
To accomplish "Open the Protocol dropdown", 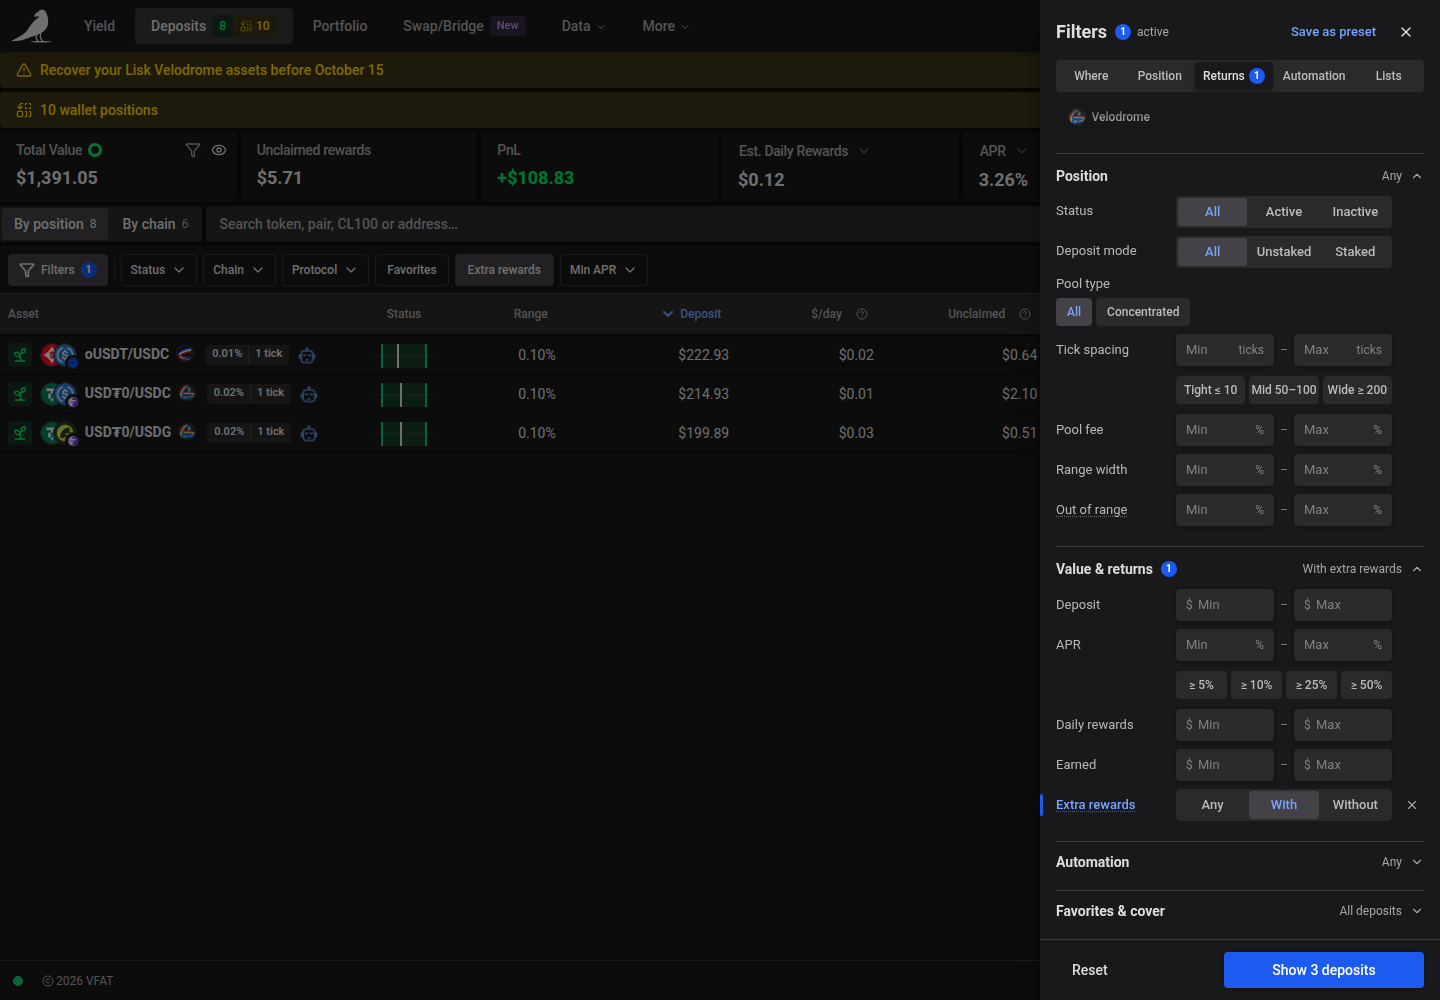I will [x=324, y=270].
